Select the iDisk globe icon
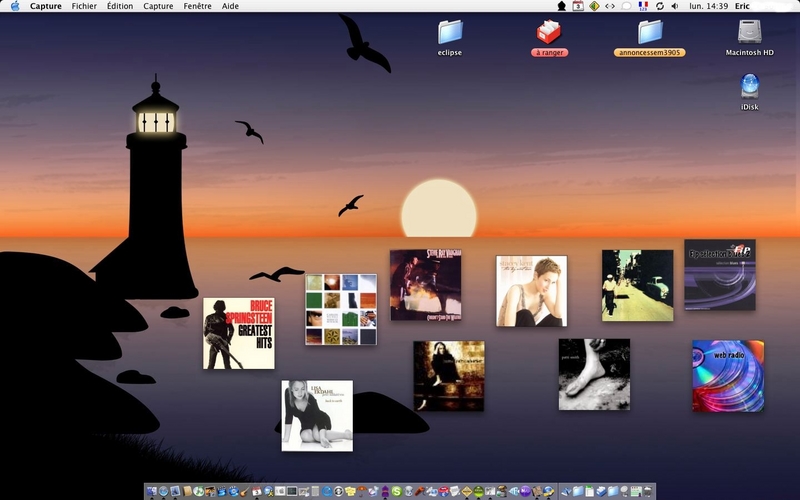The width and height of the screenshot is (800, 500). click(x=749, y=92)
